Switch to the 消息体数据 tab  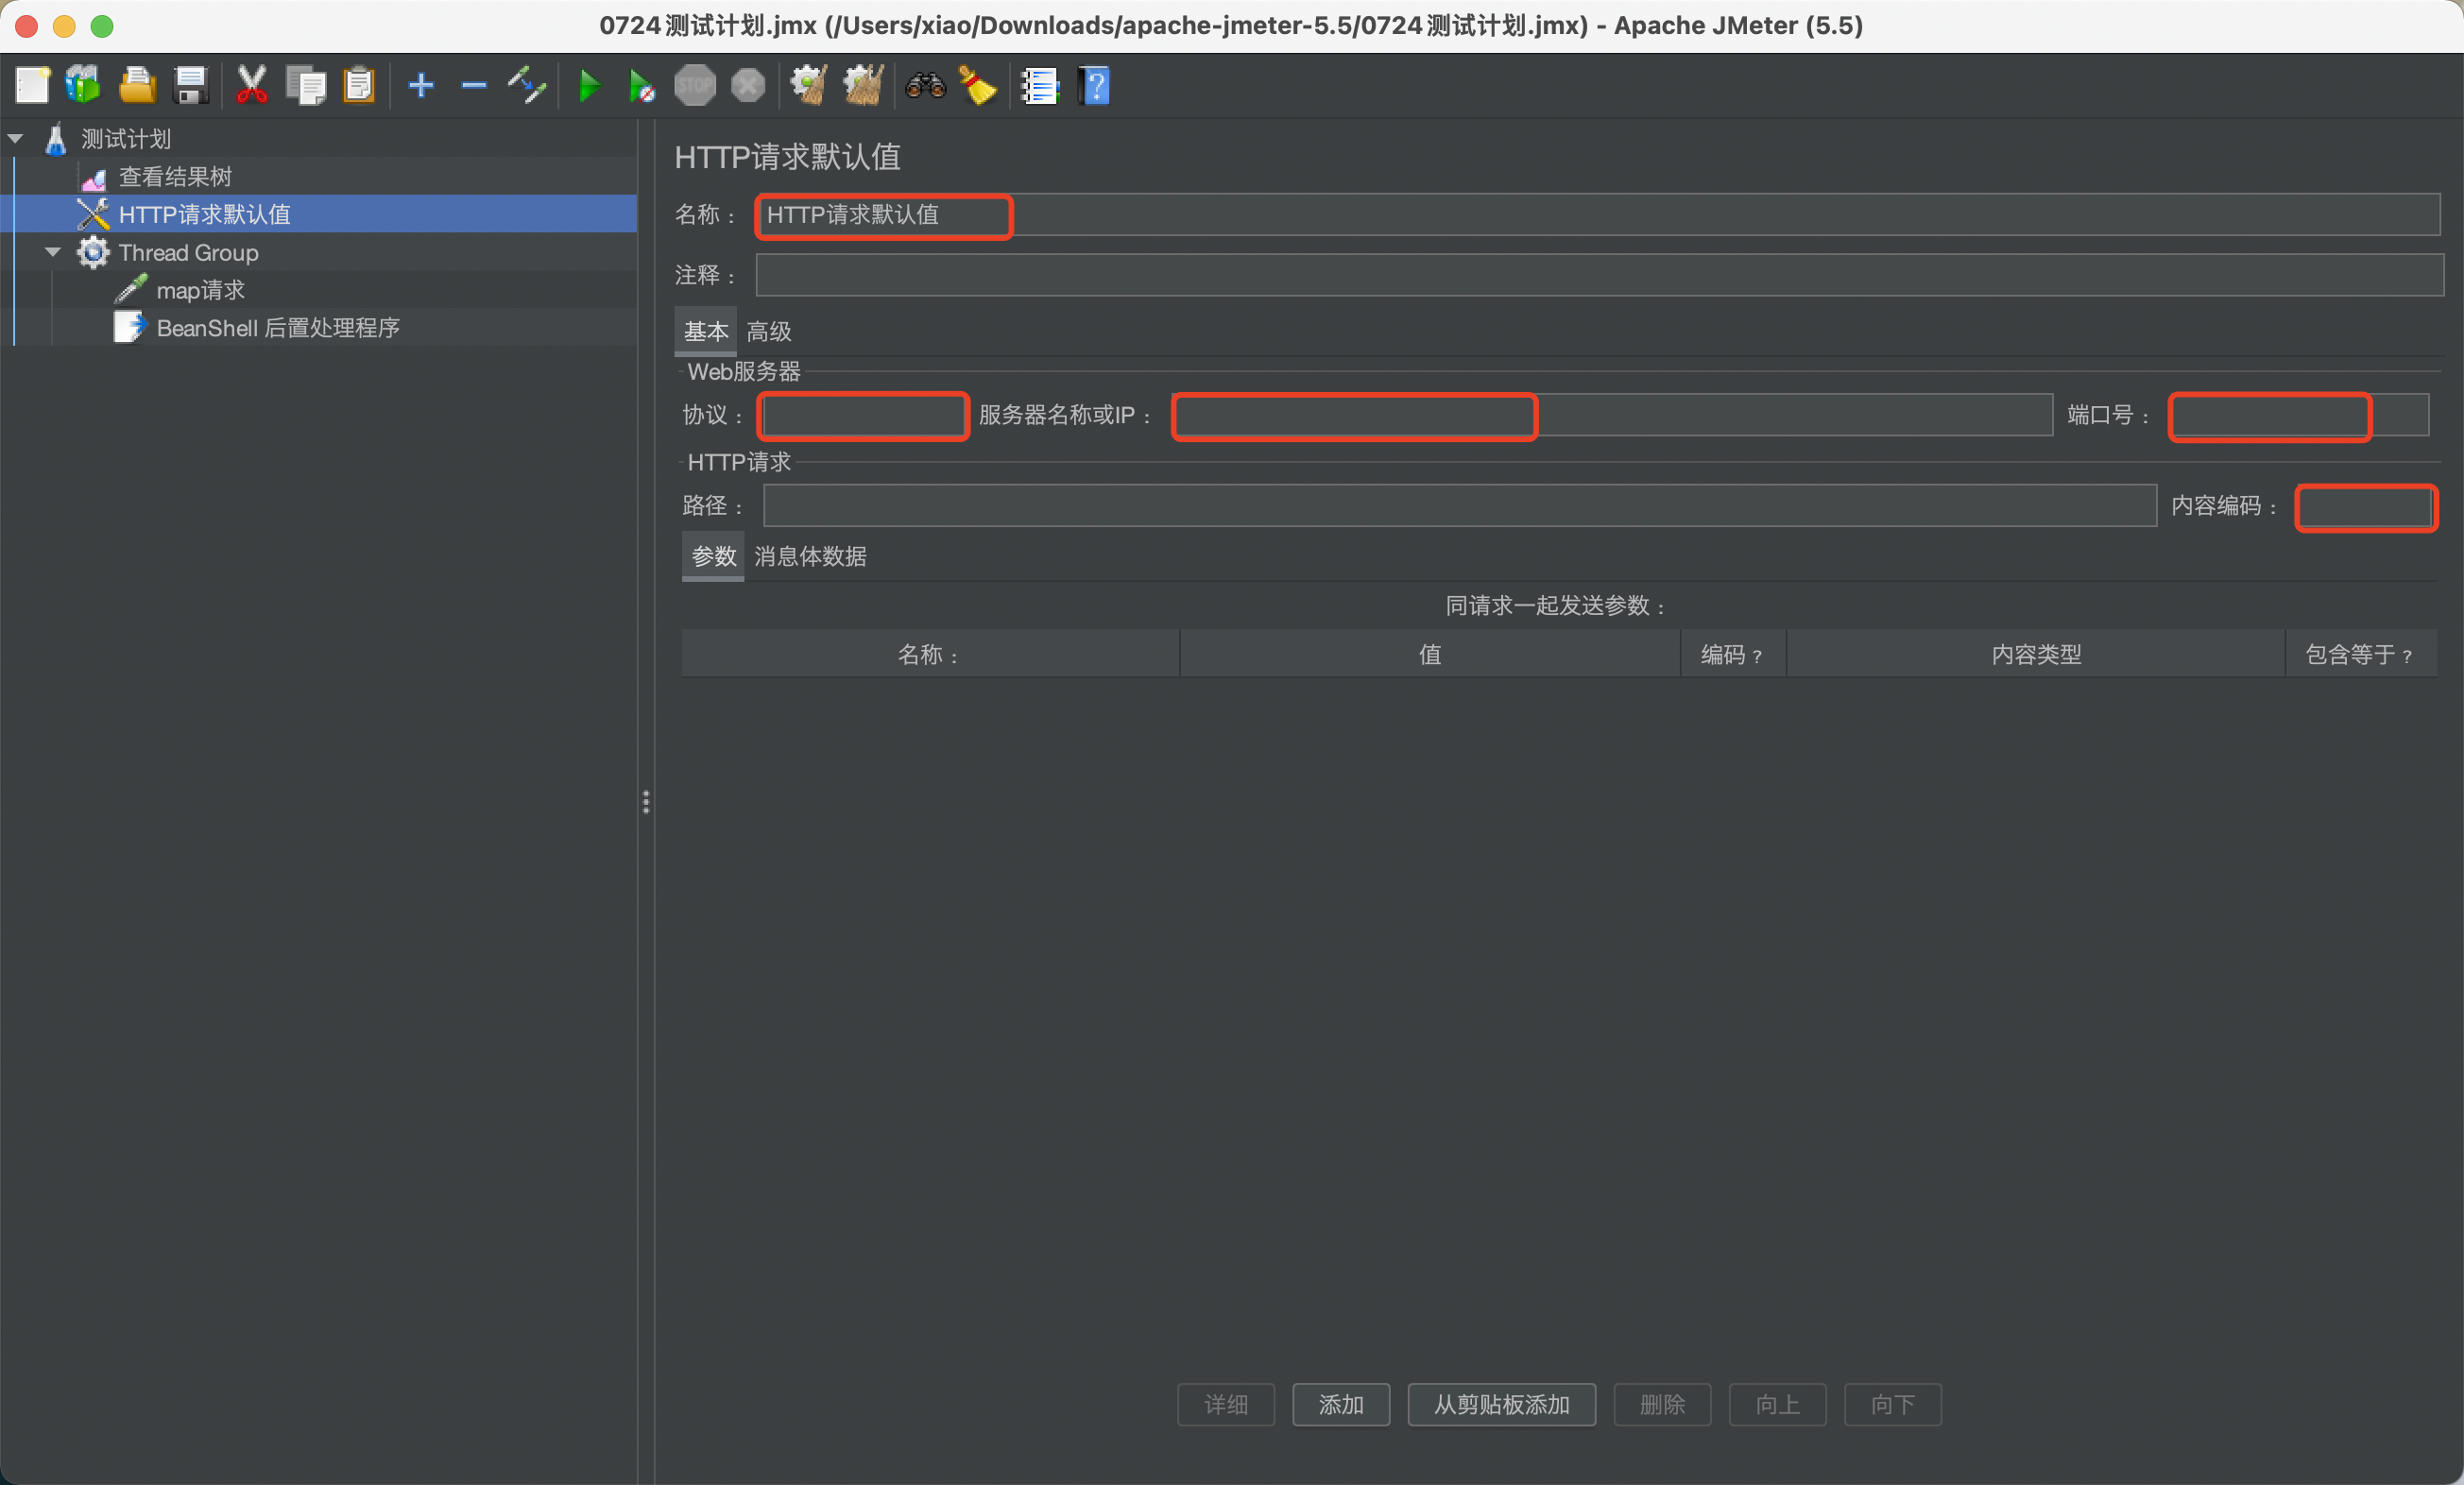pyautogui.click(x=810, y=556)
